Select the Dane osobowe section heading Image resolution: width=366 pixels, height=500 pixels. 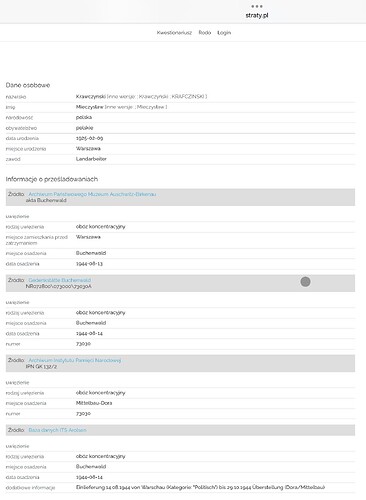click(28, 85)
